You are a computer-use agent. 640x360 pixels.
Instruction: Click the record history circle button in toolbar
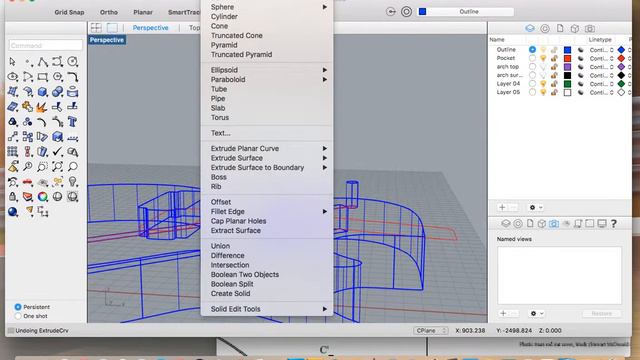tap(406, 12)
